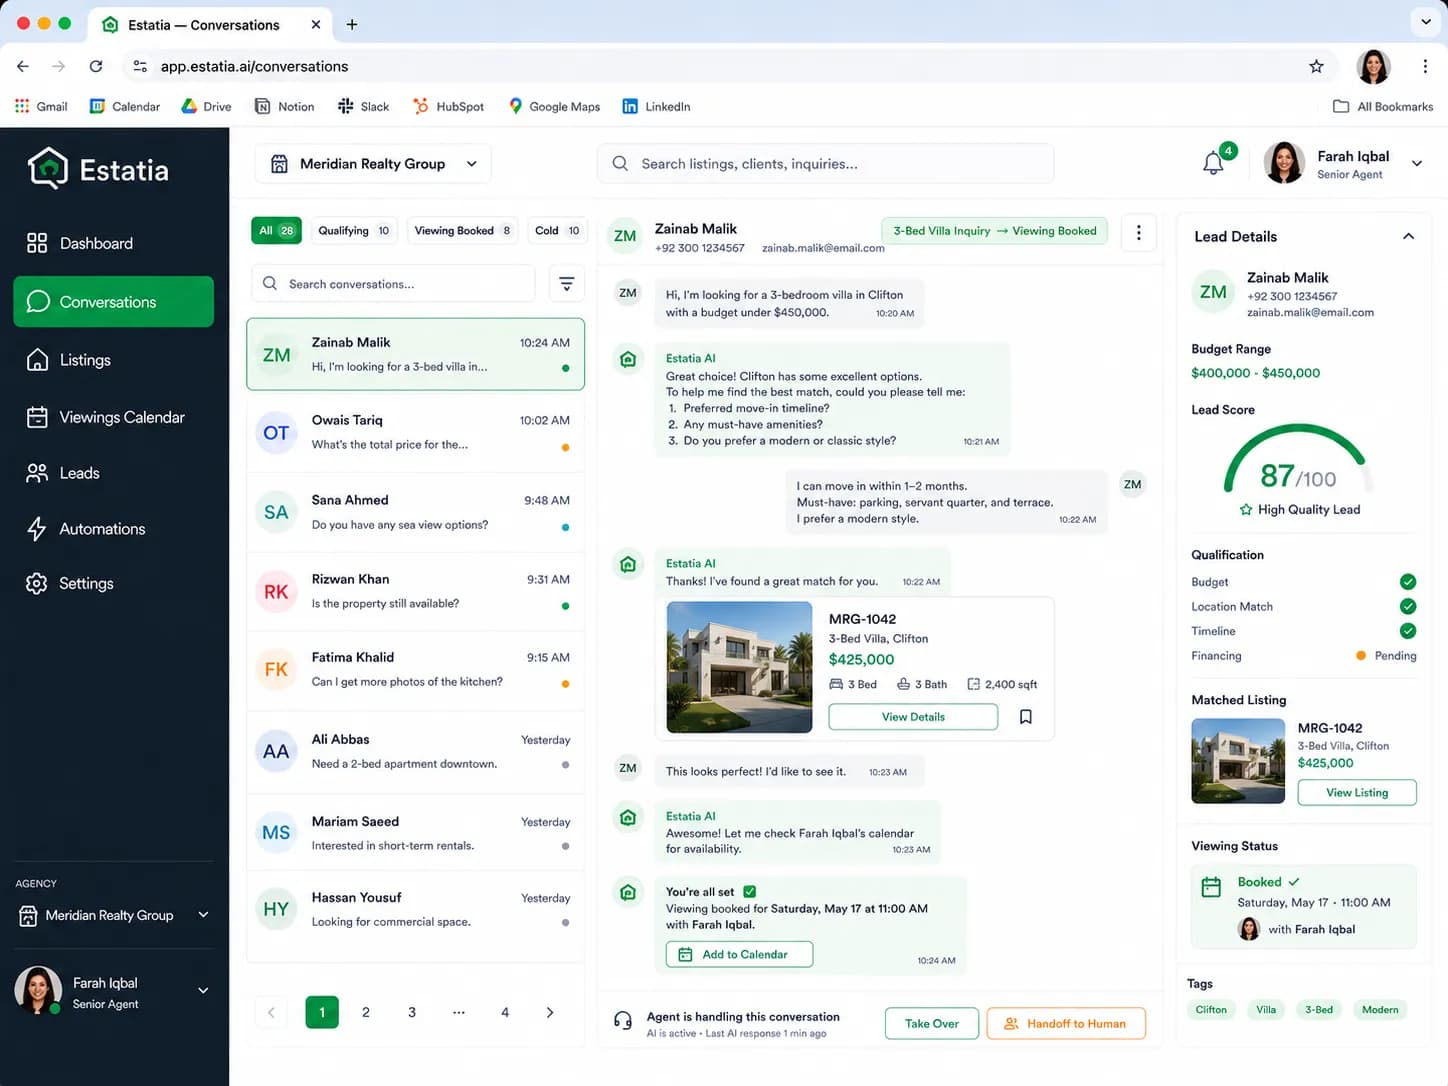Open the LinkedIn bookmark
The height and width of the screenshot is (1086, 1448).
click(656, 106)
